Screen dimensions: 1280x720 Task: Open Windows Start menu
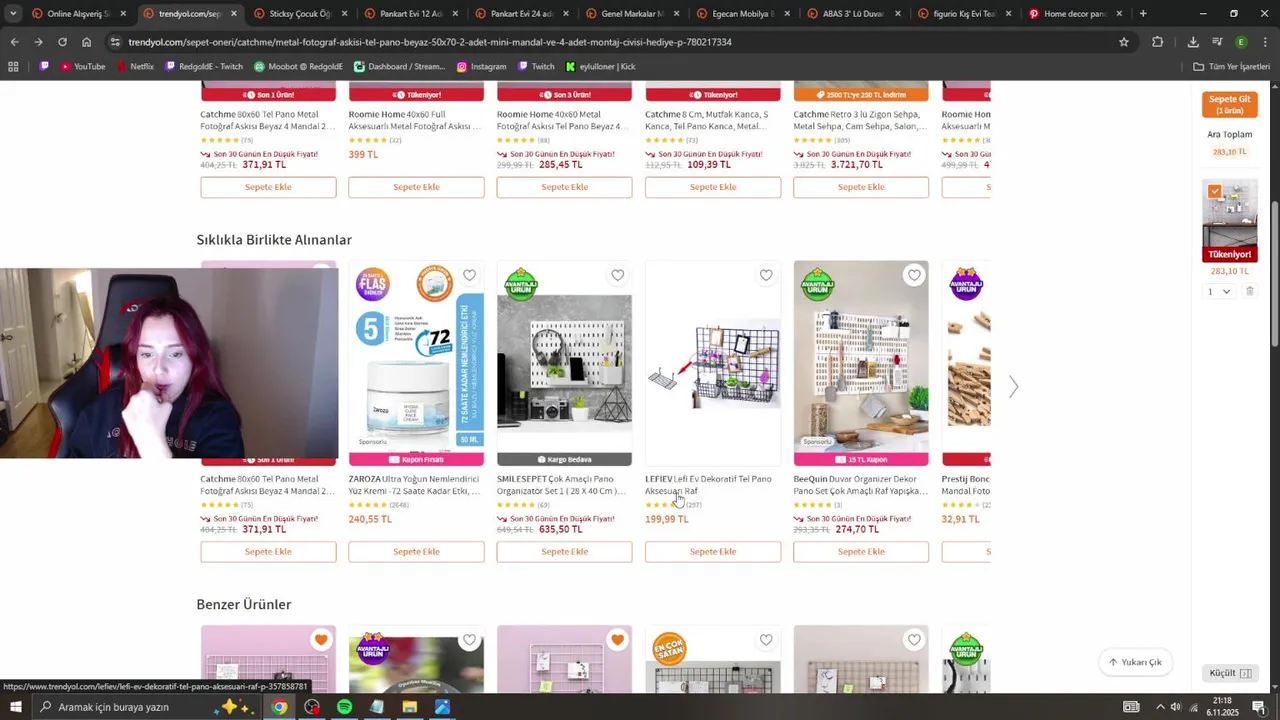tap(15, 707)
